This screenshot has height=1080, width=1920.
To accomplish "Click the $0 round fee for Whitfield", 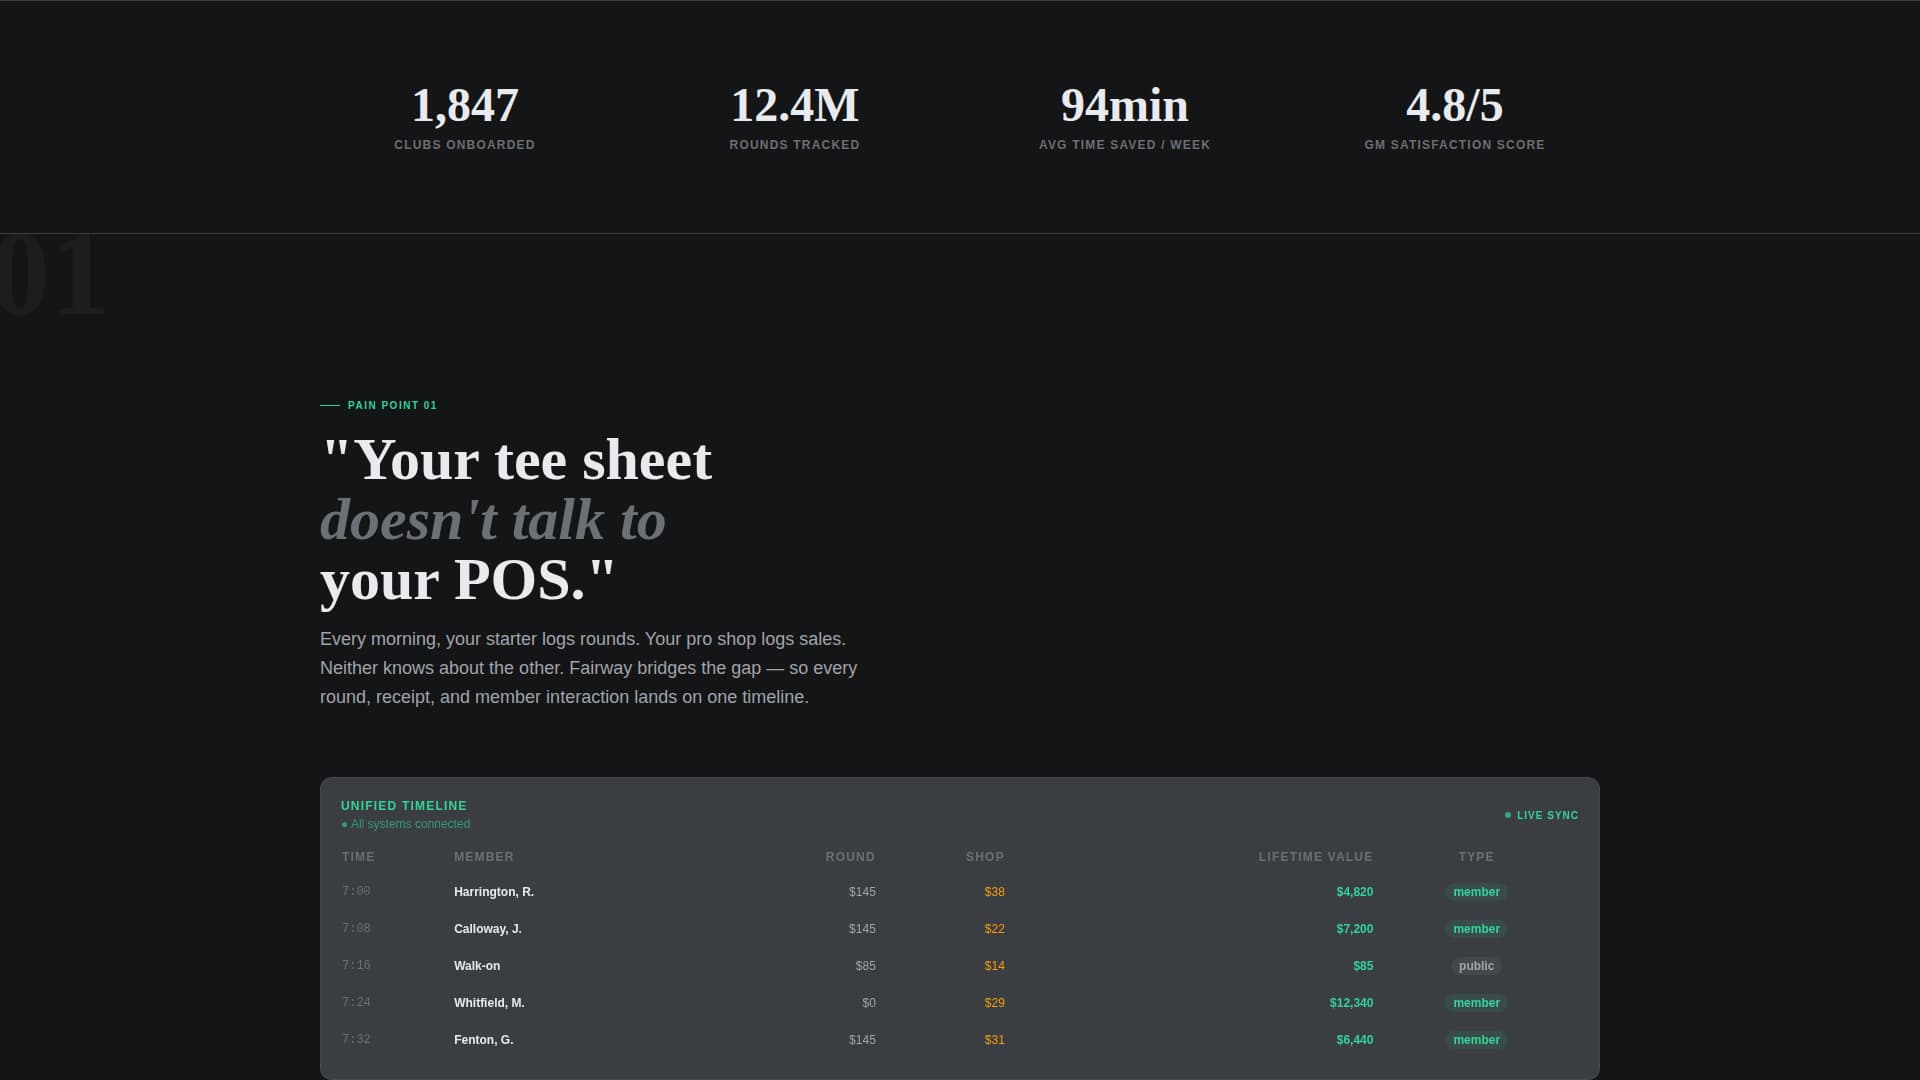I will [869, 1003].
